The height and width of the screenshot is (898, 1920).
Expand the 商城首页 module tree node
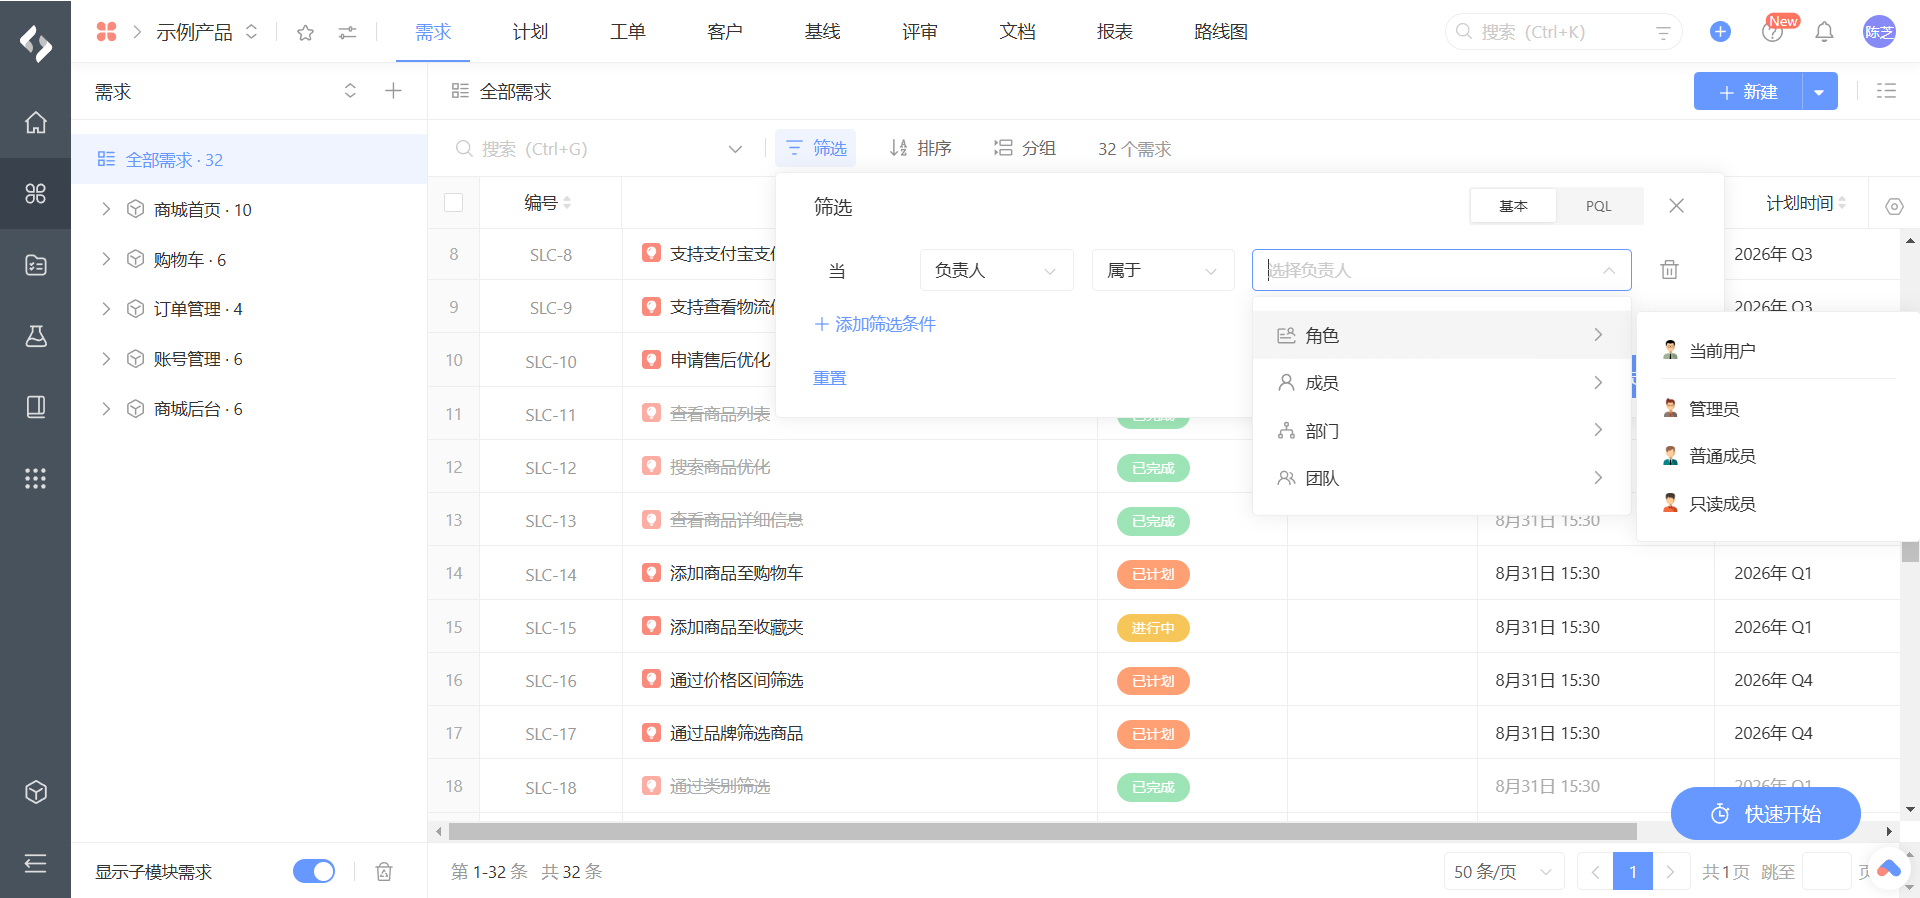pyautogui.click(x=106, y=209)
